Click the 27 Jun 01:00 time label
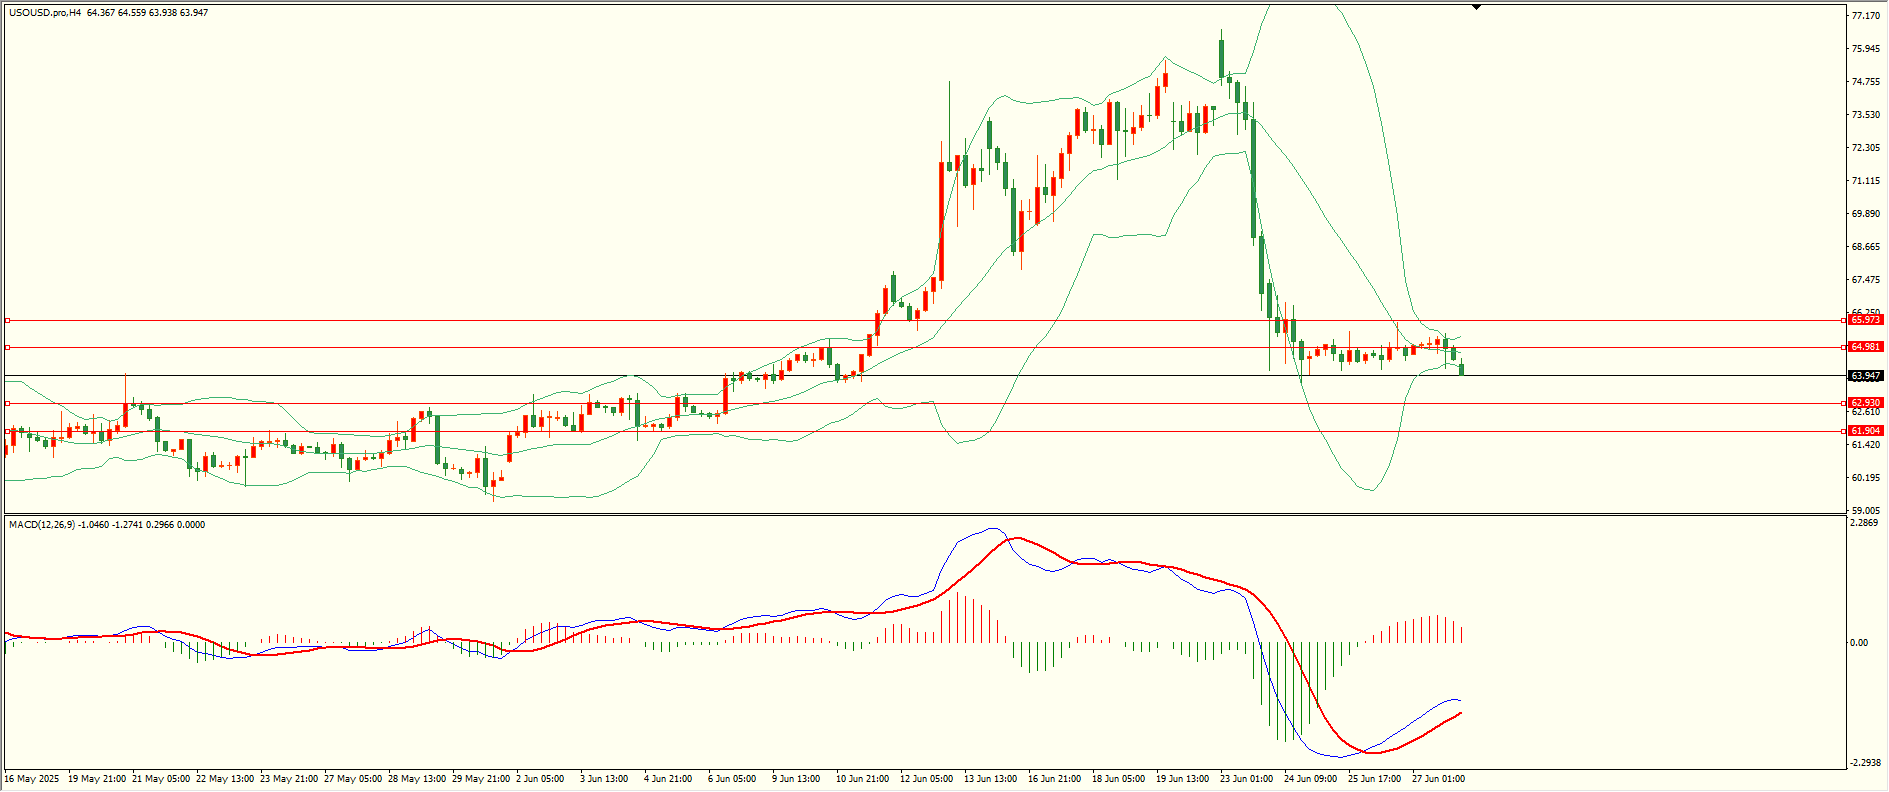The width and height of the screenshot is (1889, 792). pos(1439,779)
